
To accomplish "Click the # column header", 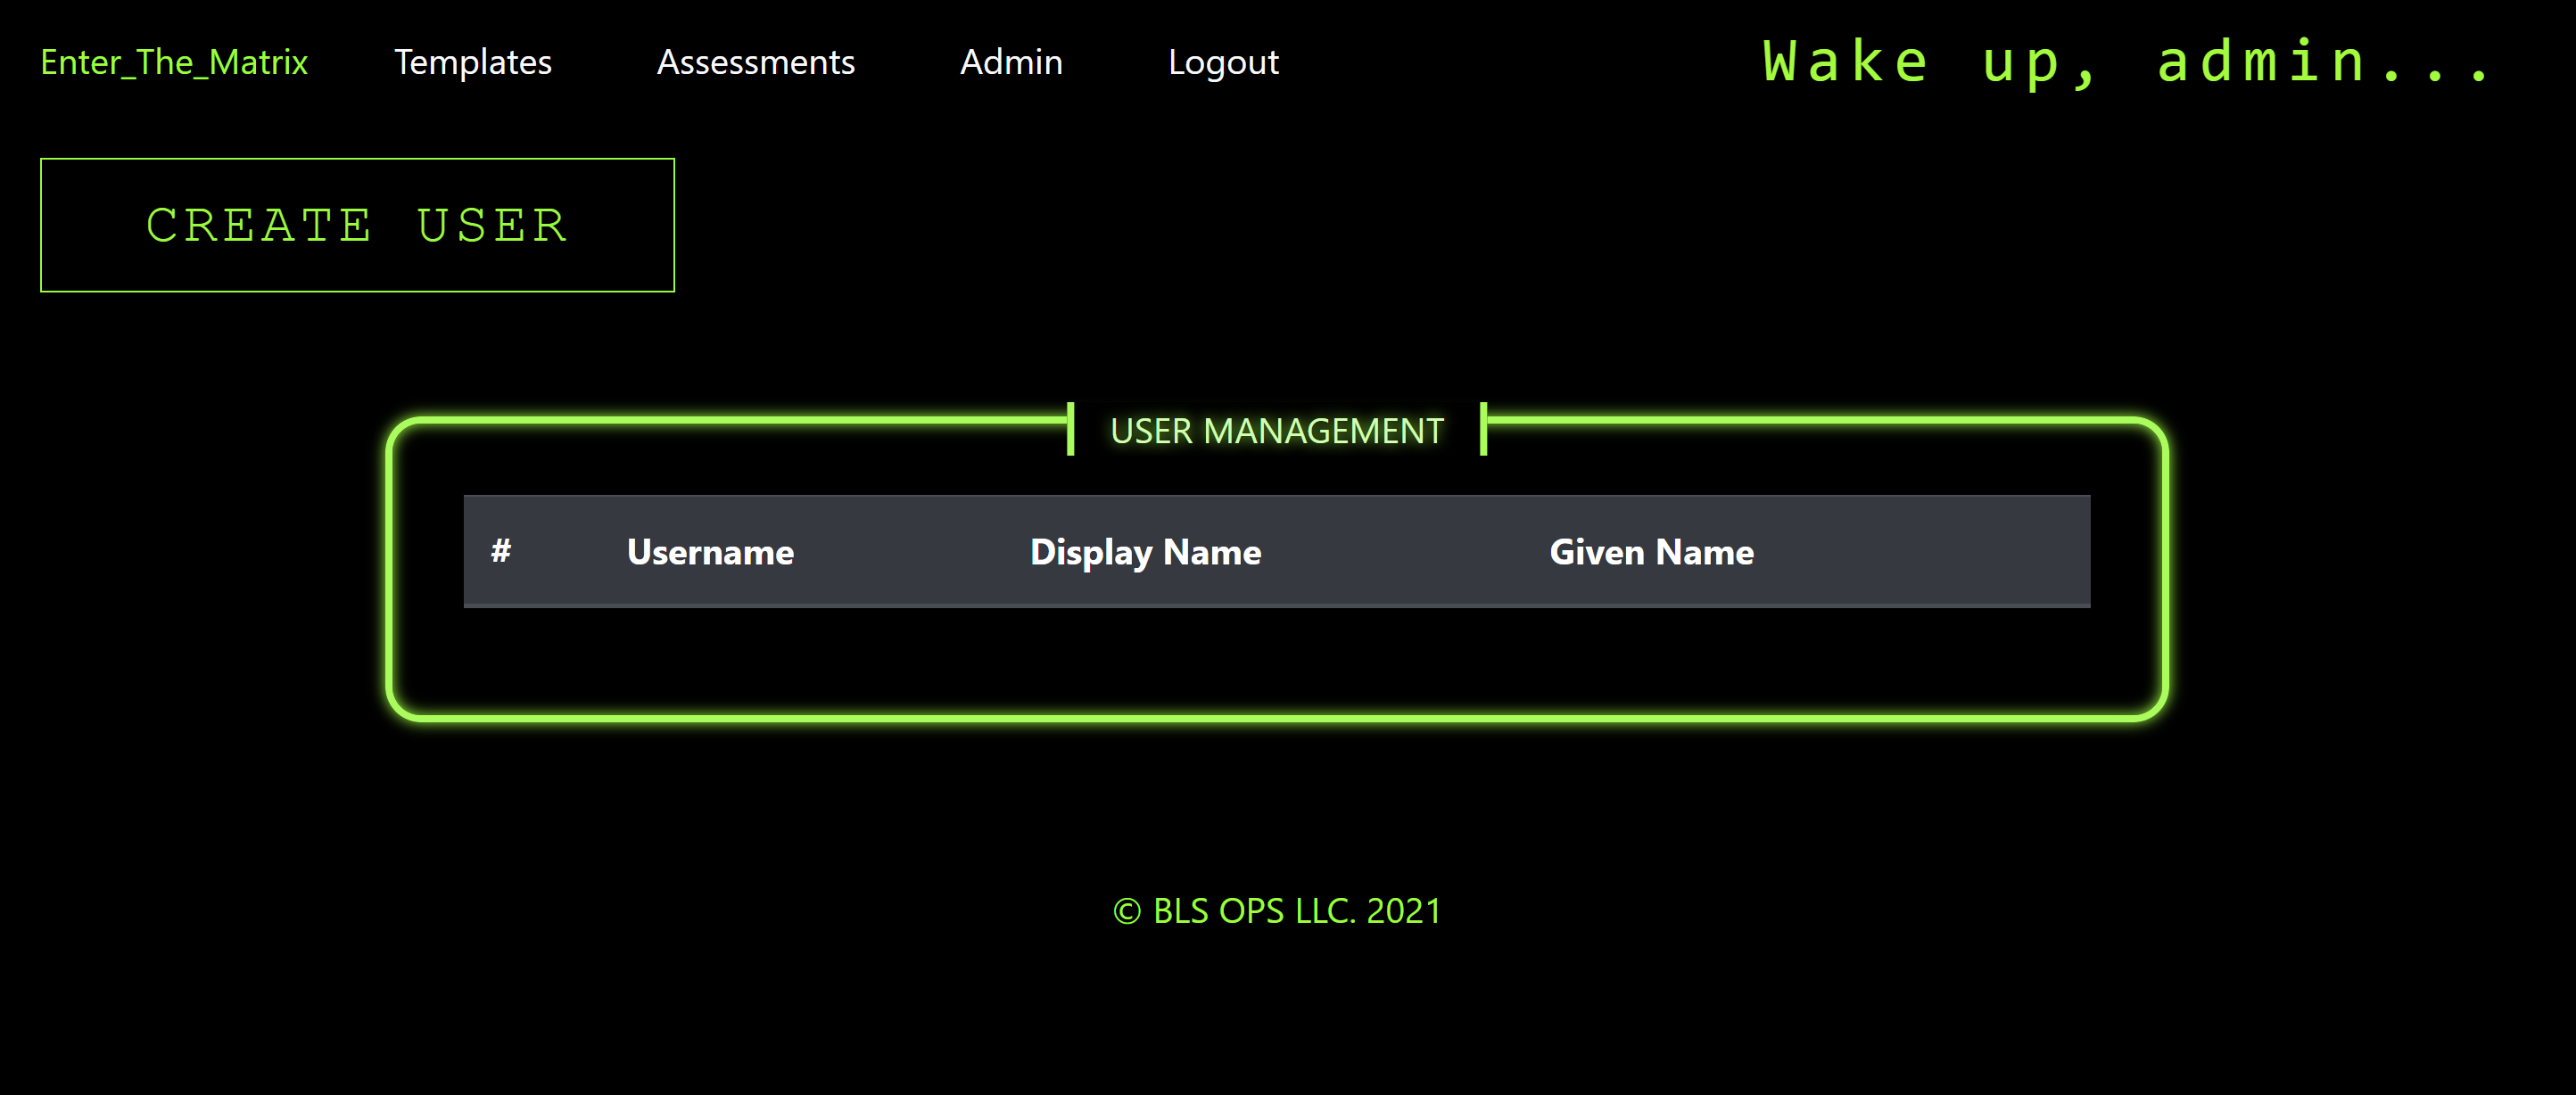I will [501, 551].
